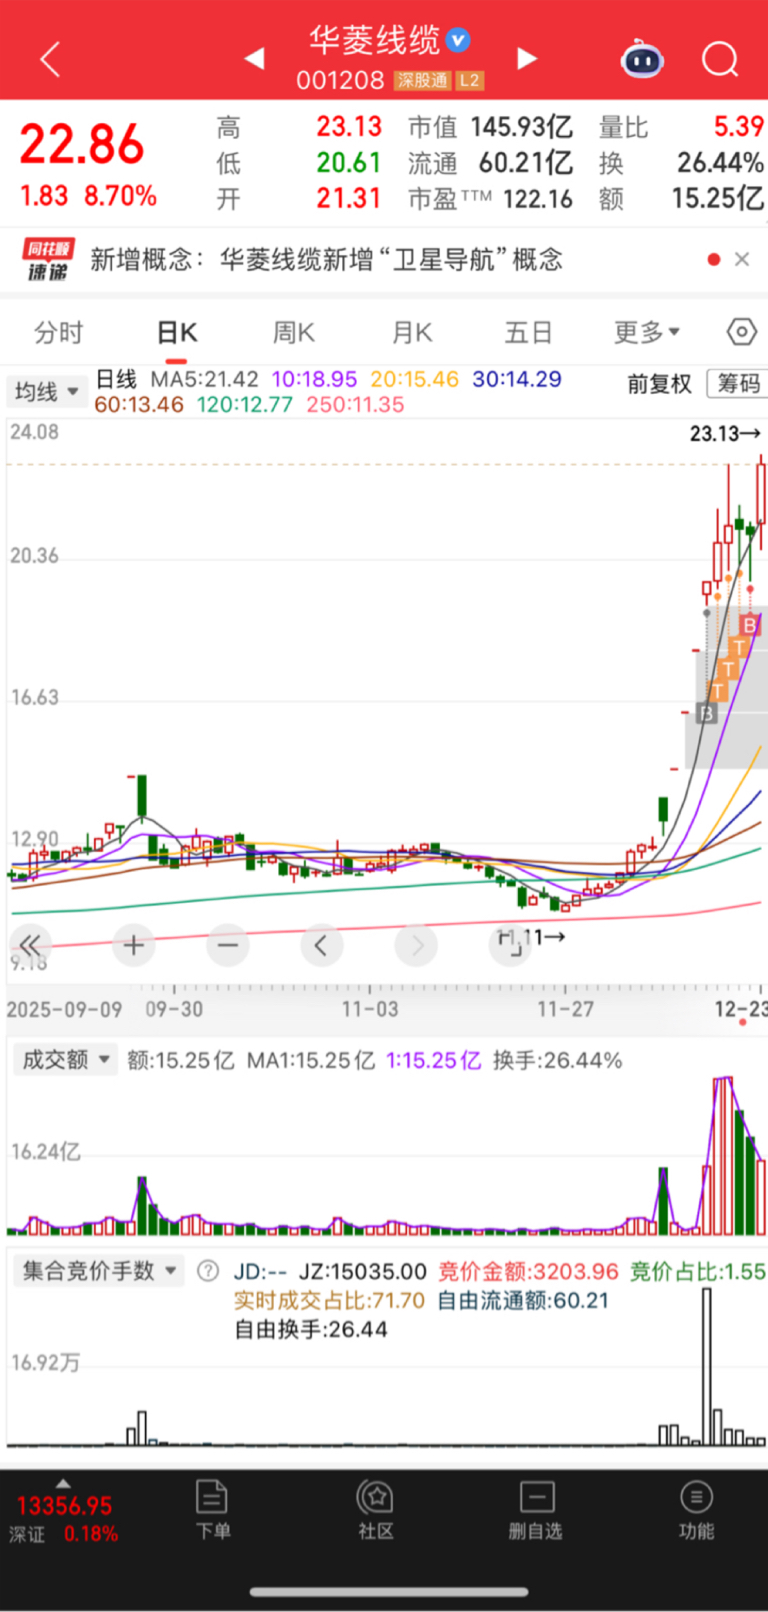The height and width of the screenshot is (1612, 768).
Task: Open the 筹码 chip distribution button
Action: (738, 384)
